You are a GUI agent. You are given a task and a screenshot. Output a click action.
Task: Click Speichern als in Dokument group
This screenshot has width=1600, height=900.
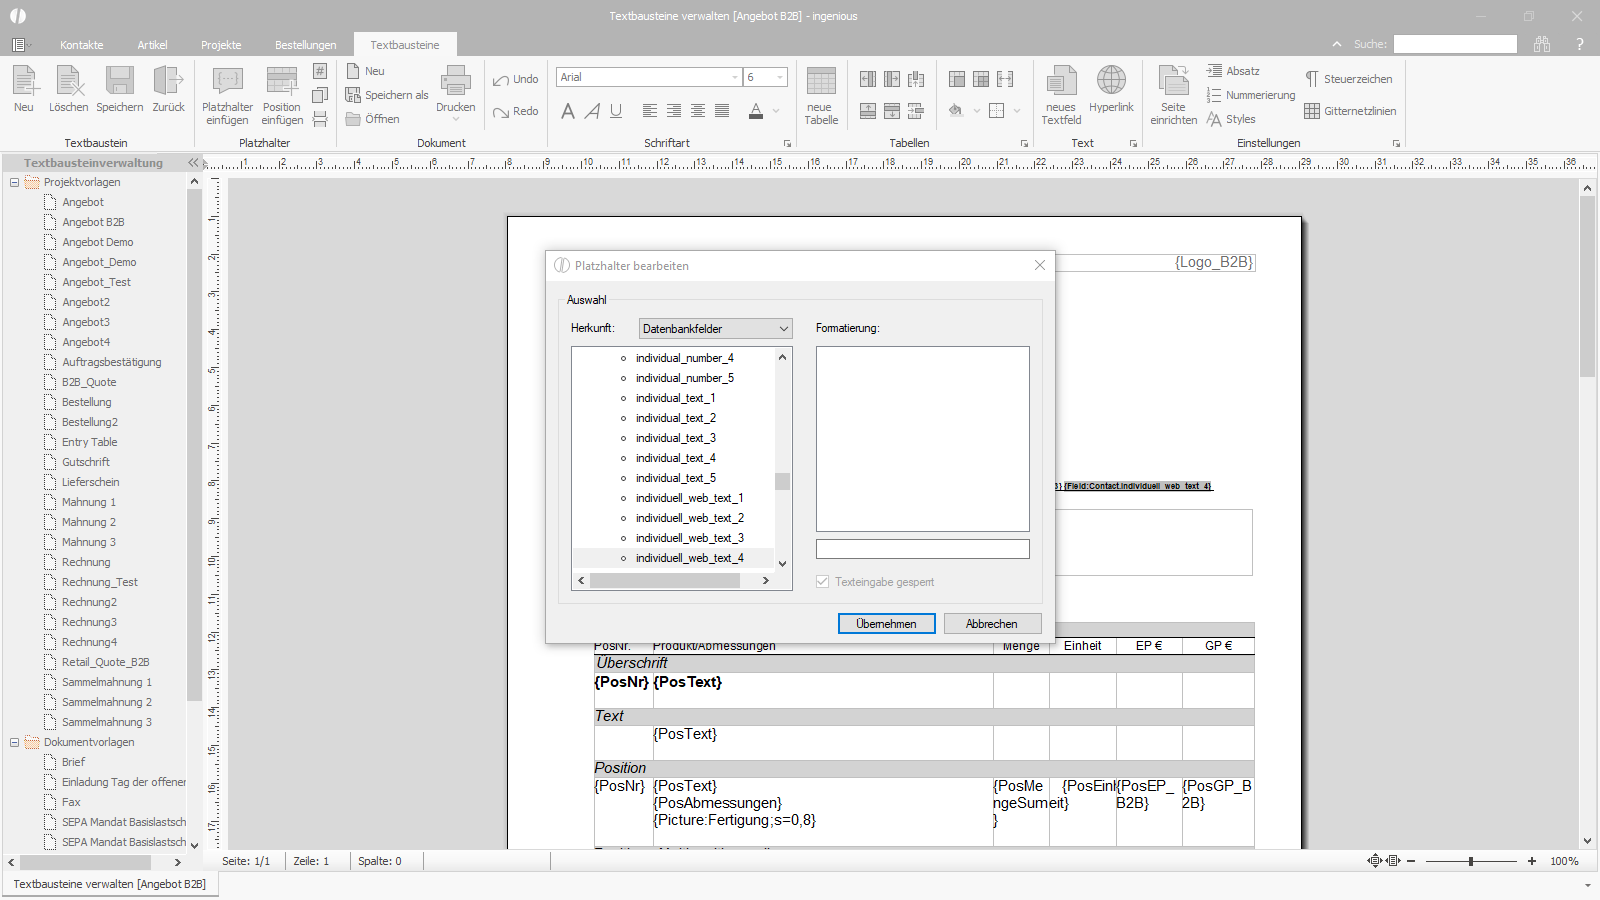tap(387, 95)
